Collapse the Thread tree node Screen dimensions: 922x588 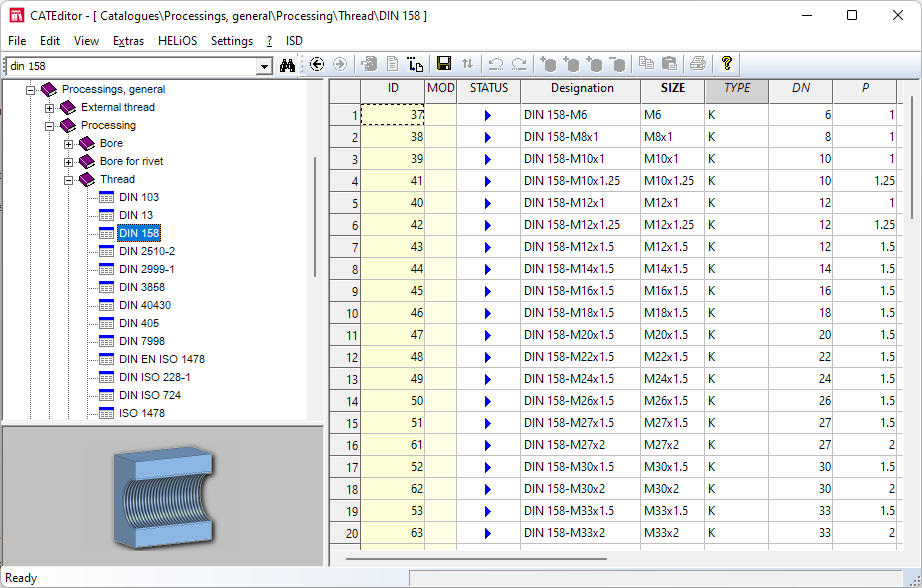[68, 180]
